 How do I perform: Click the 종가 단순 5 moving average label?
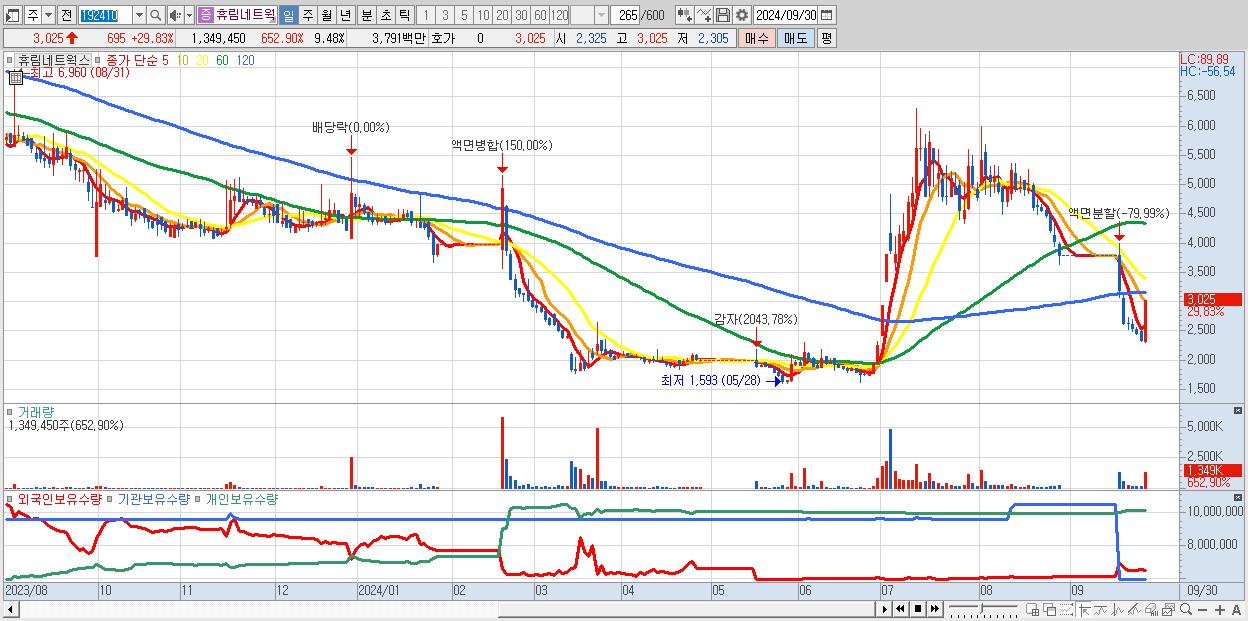pyautogui.click(x=137, y=60)
